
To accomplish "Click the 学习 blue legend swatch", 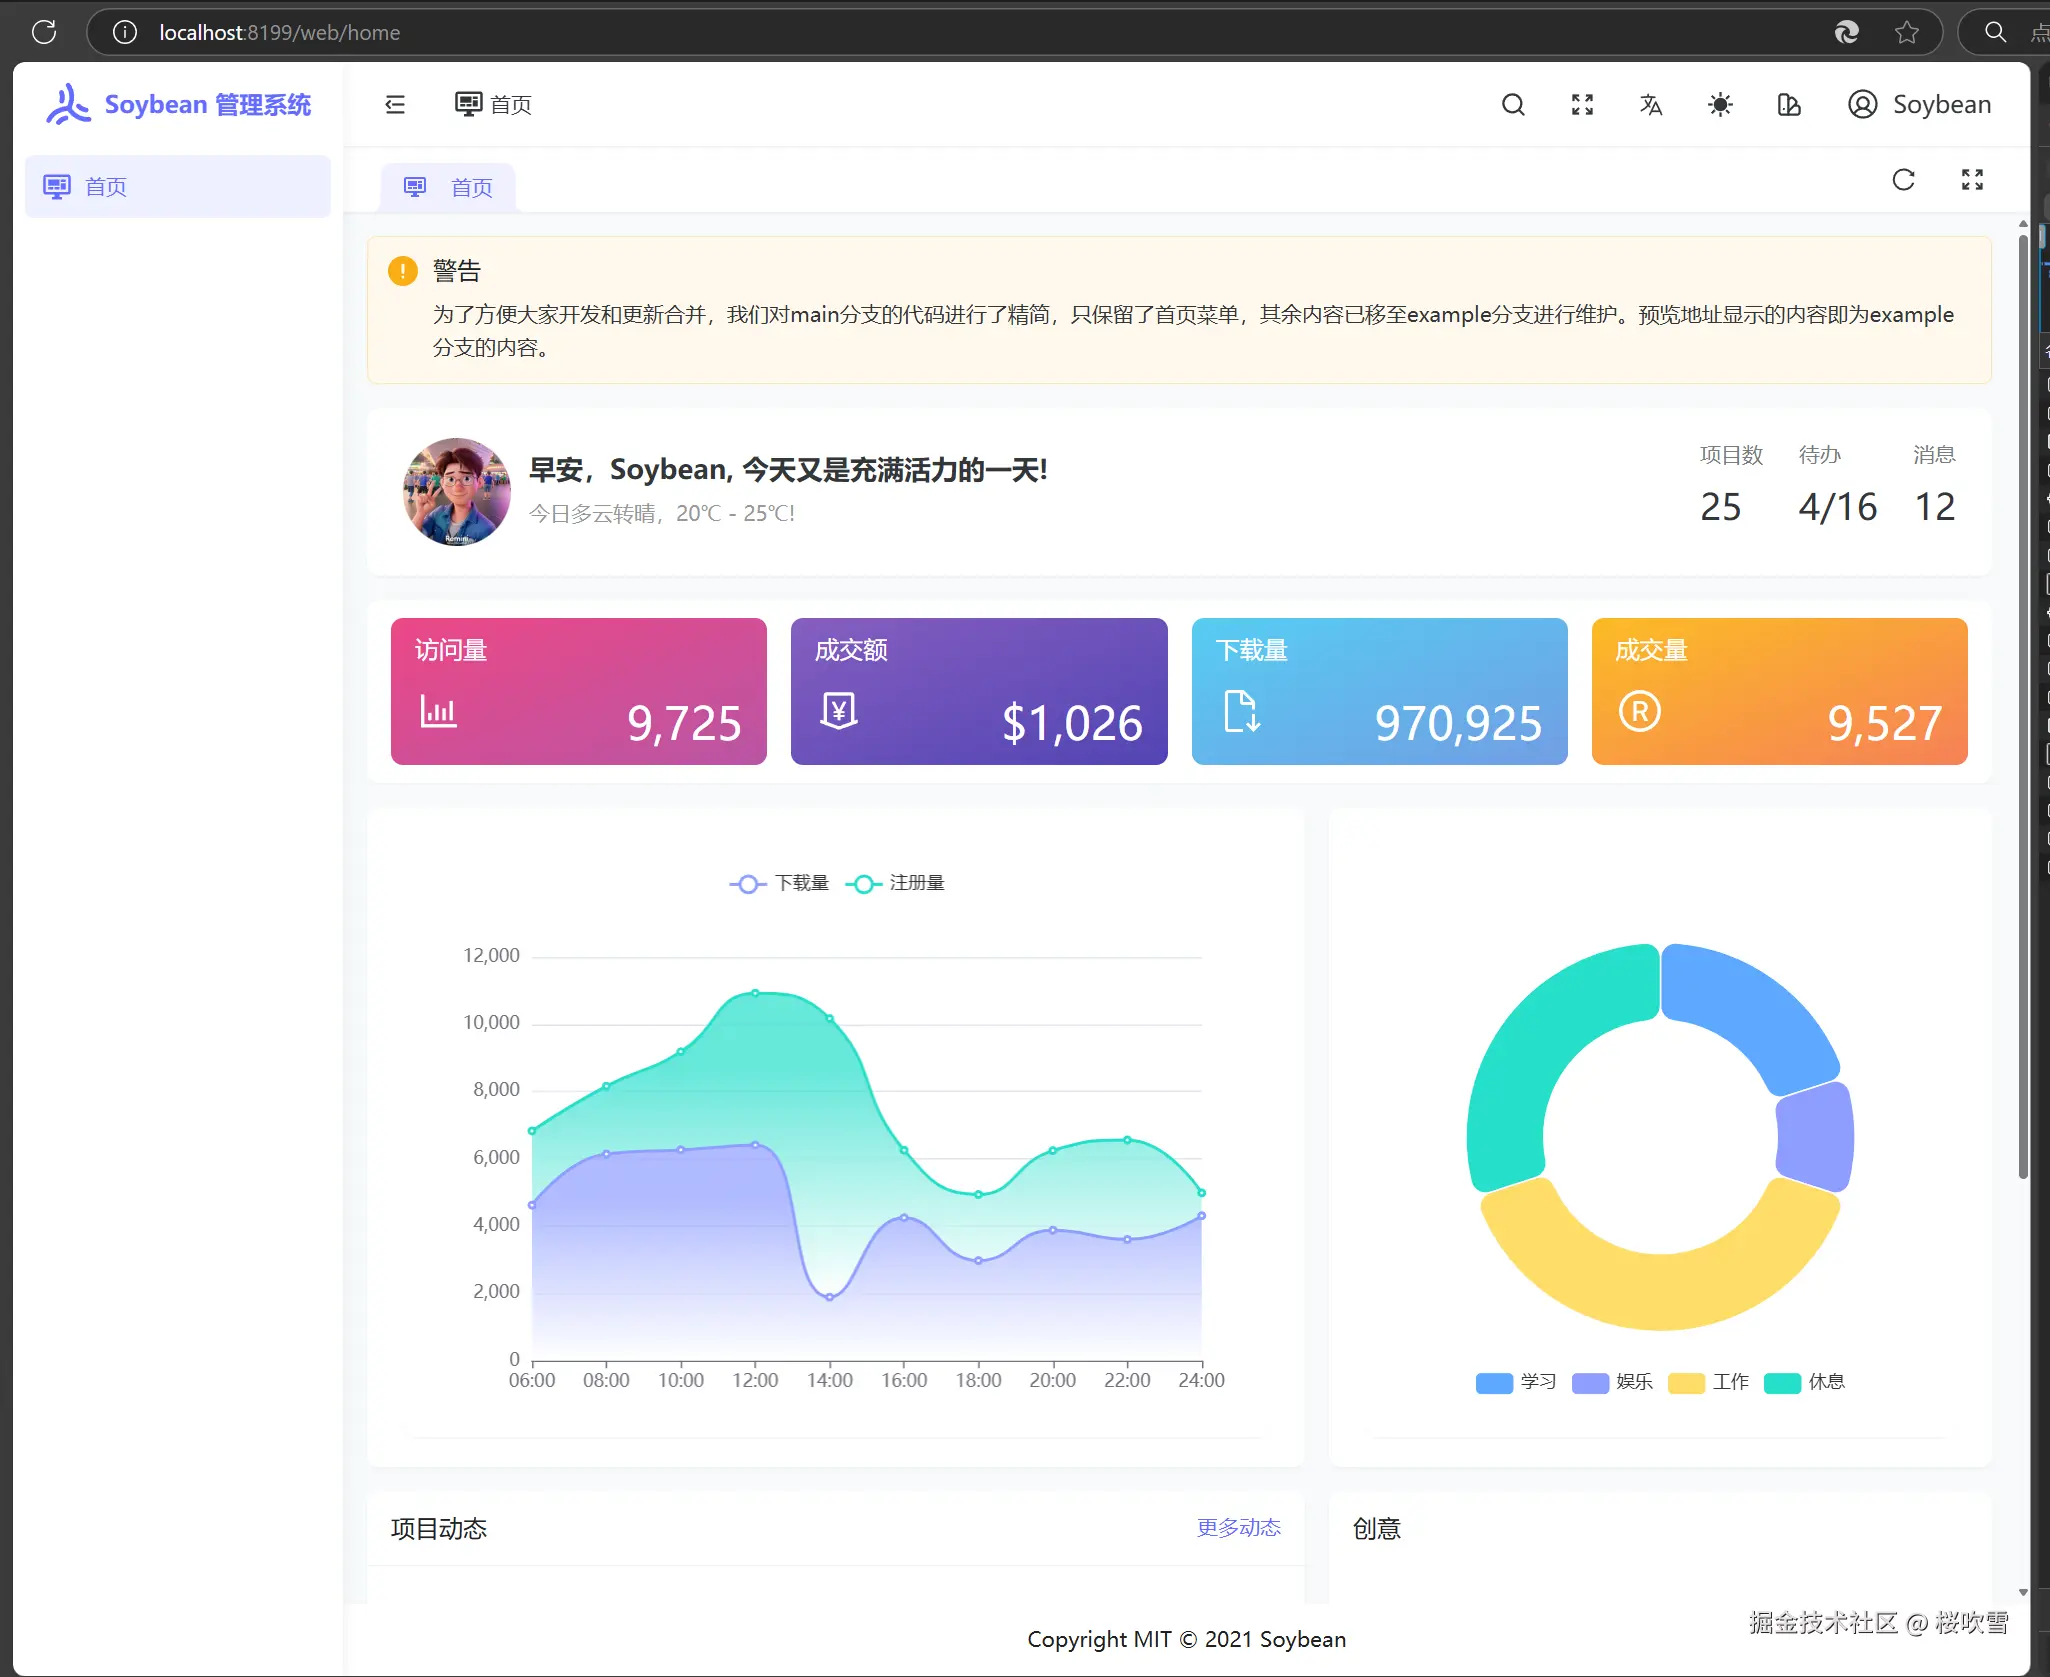I will [1494, 1382].
